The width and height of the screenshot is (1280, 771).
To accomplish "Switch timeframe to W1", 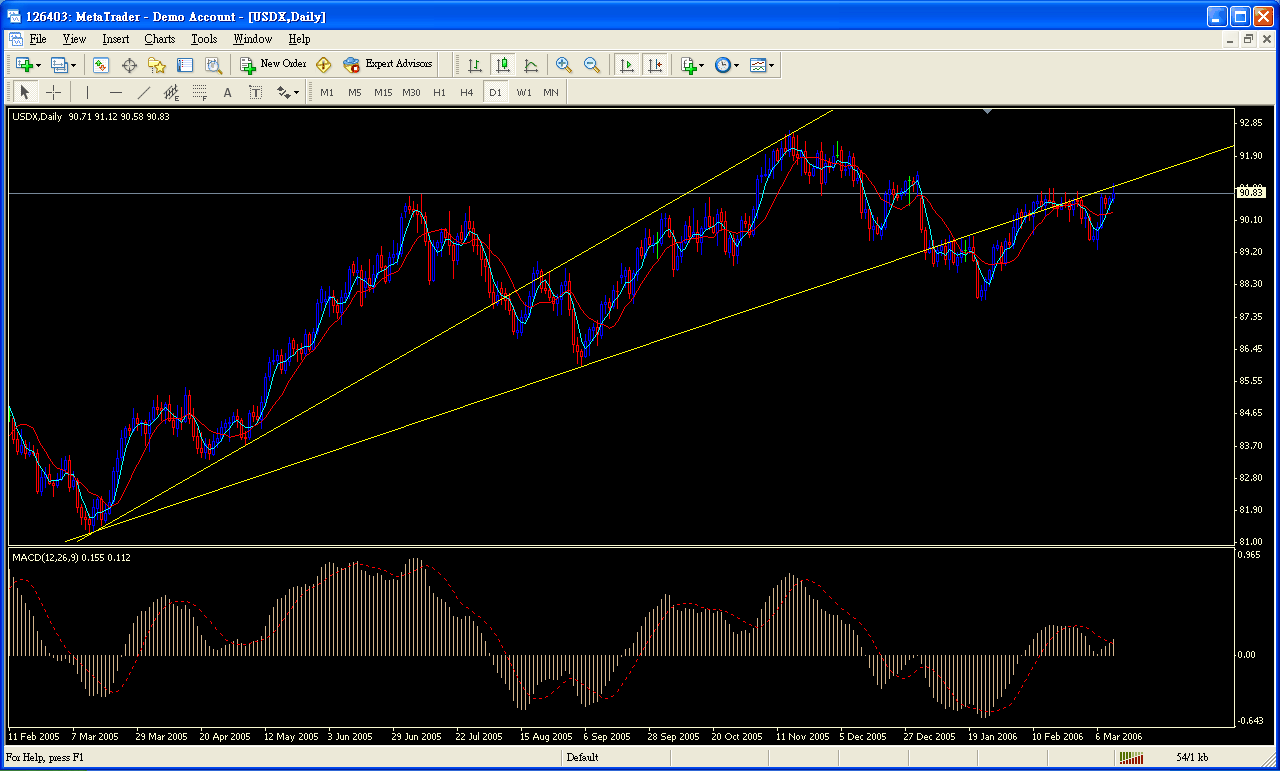I will 524,92.
